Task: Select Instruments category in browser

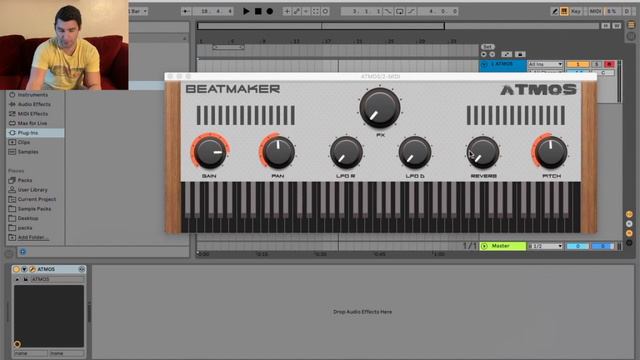Action: point(33,95)
